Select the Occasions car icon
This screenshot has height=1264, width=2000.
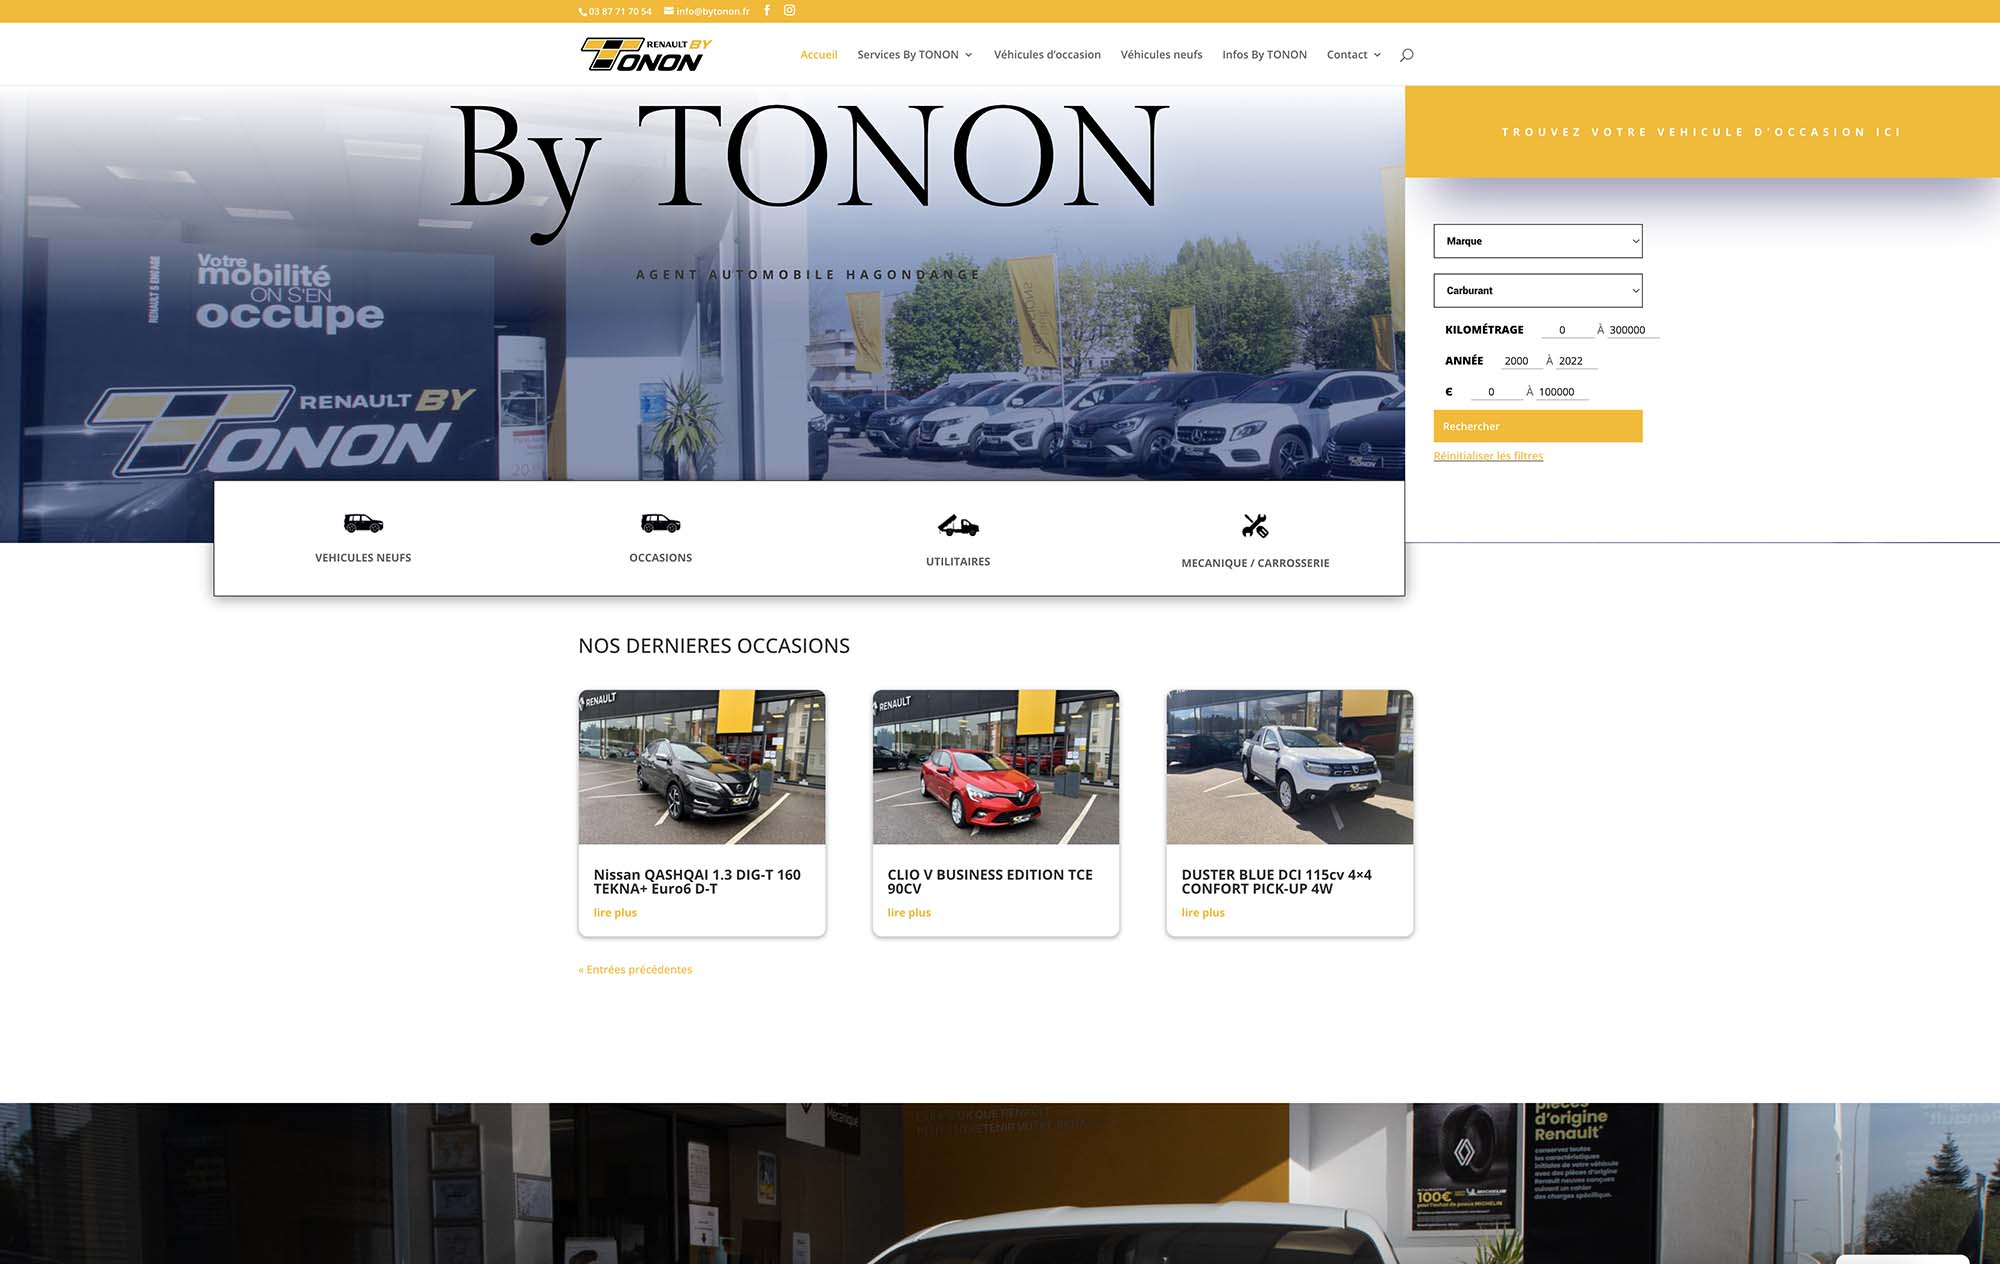pyautogui.click(x=660, y=523)
